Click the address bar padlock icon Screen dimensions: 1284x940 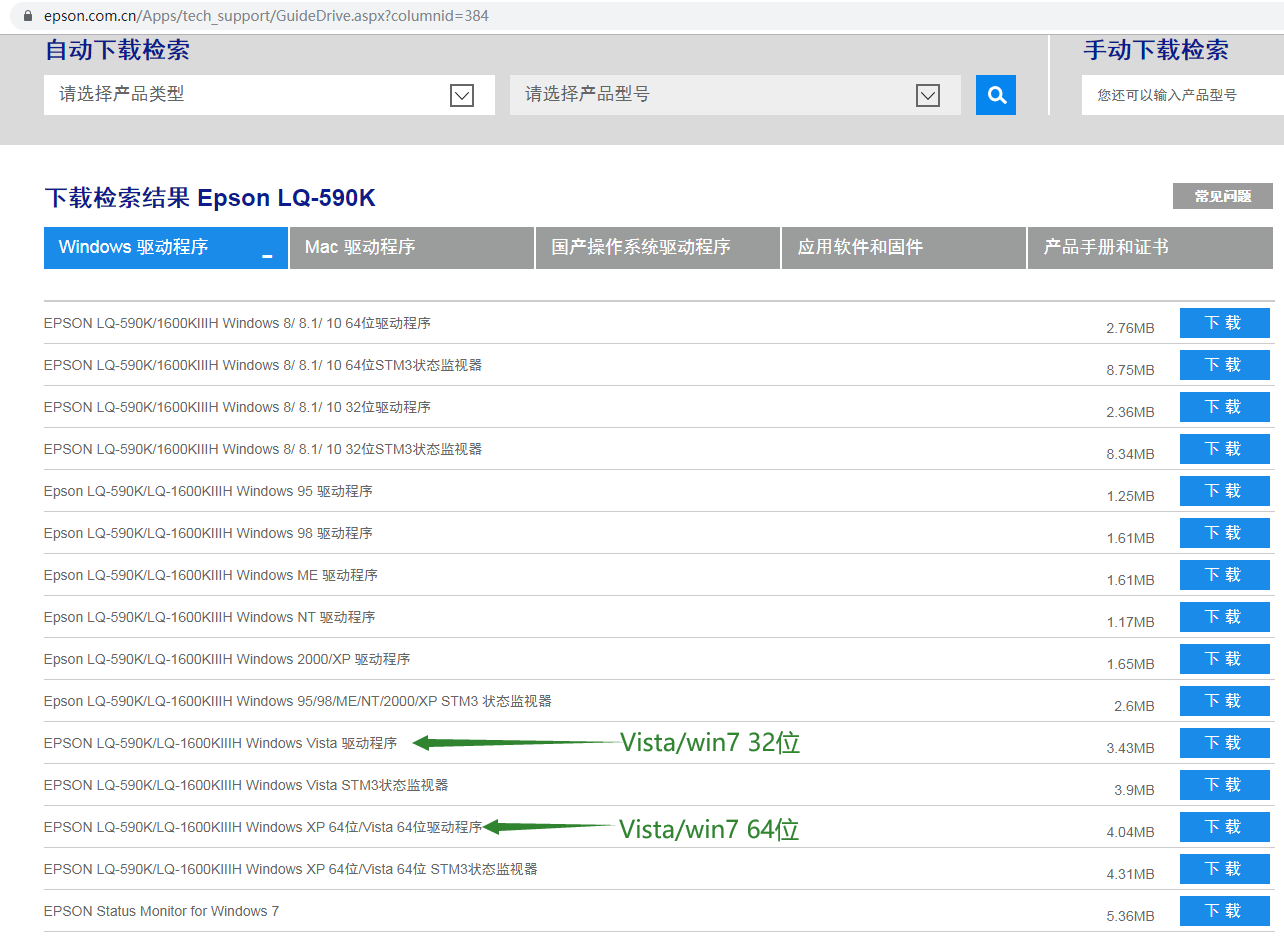tap(28, 16)
